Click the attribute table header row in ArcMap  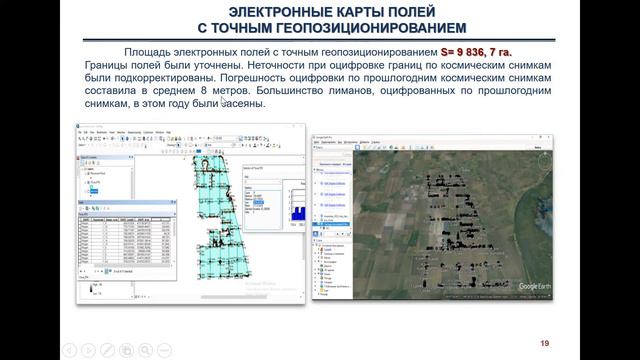pos(125,220)
